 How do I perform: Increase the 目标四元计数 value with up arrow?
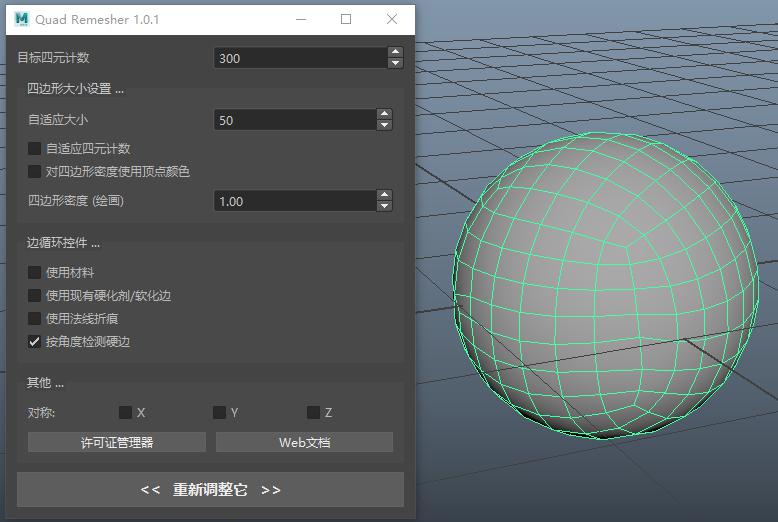coord(395,52)
